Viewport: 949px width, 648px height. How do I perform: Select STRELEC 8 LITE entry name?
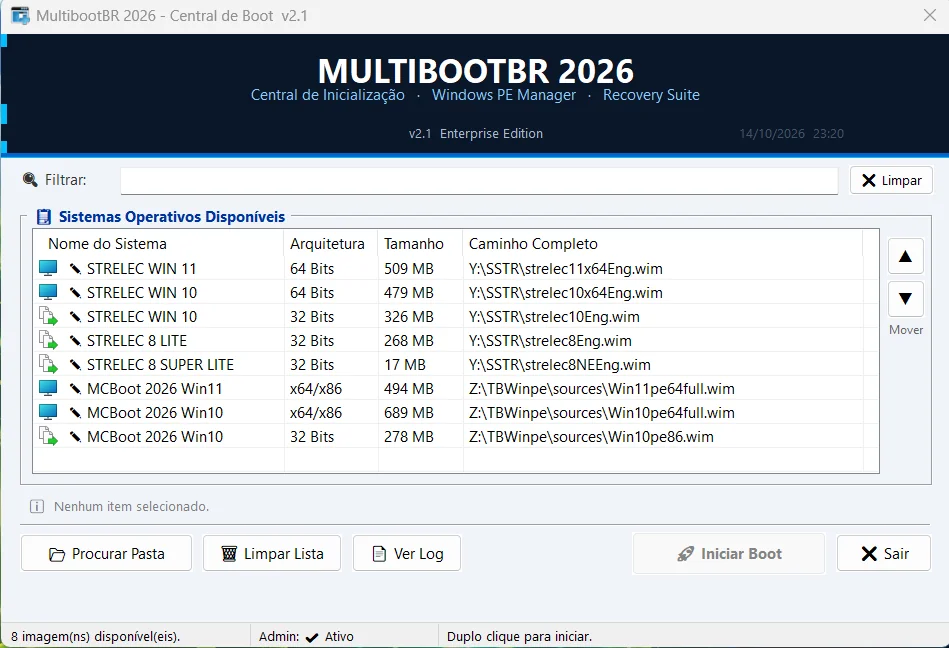[x=137, y=341]
